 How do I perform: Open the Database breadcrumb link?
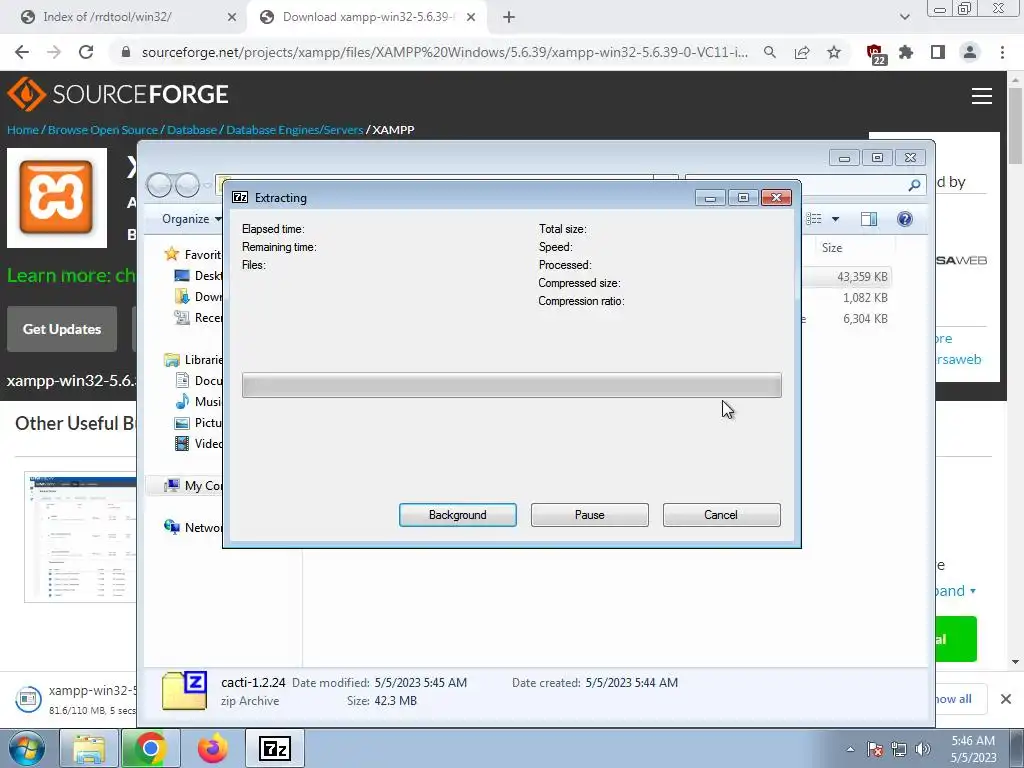[x=192, y=129]
